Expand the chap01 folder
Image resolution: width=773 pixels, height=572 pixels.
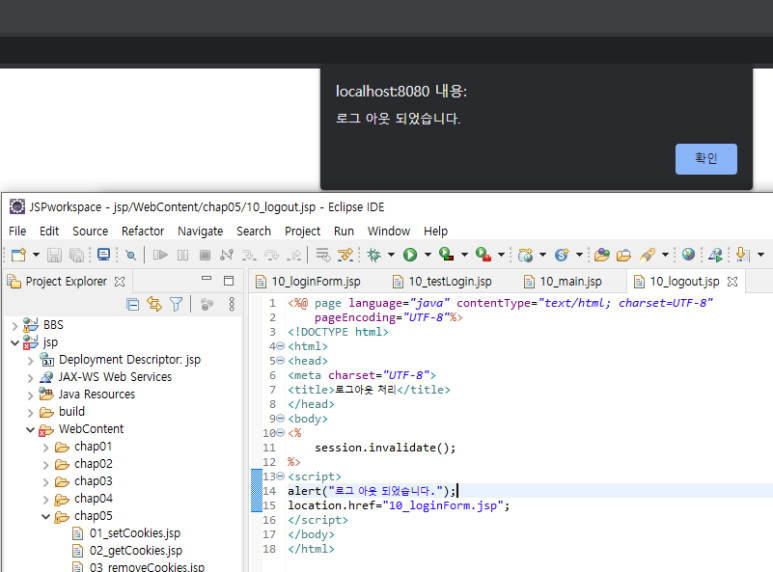46,448
